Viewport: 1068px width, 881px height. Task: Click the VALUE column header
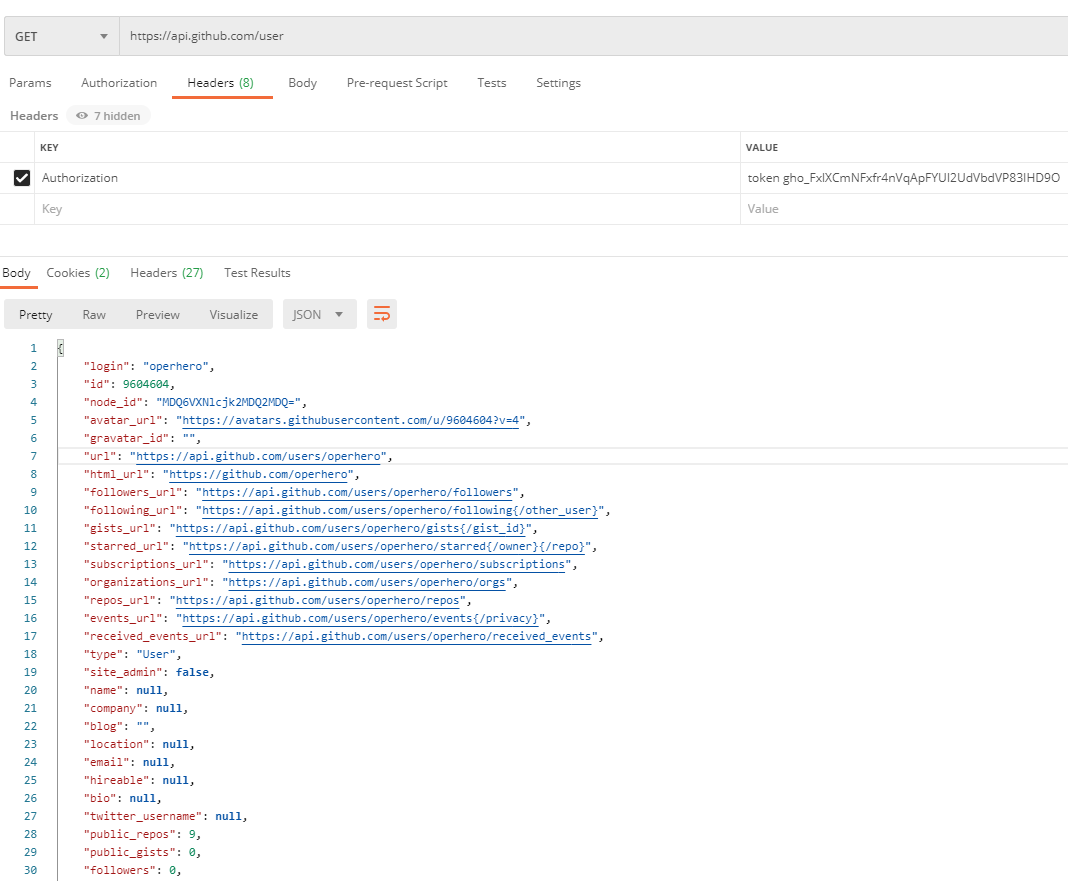(761, 147)
